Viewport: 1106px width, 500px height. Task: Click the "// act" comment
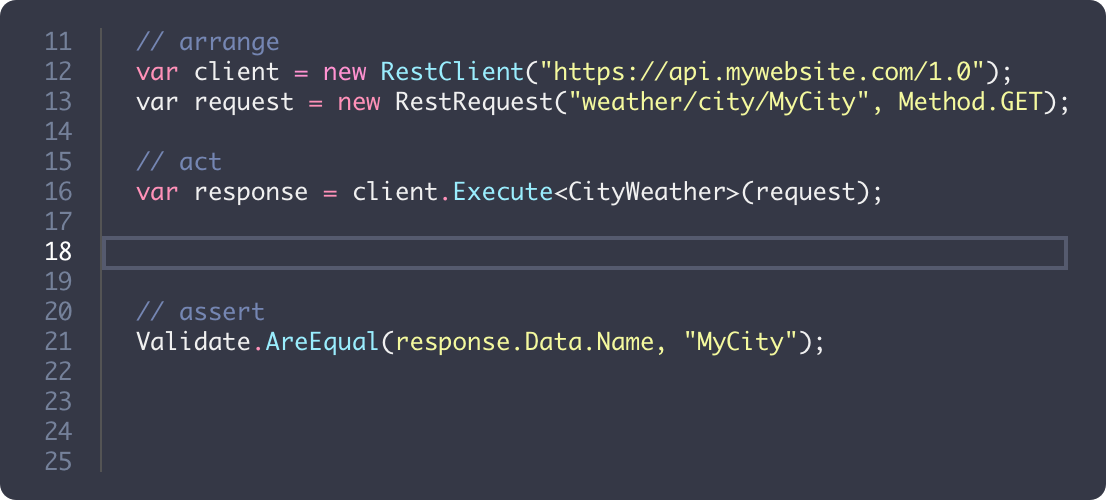[179, 162]
